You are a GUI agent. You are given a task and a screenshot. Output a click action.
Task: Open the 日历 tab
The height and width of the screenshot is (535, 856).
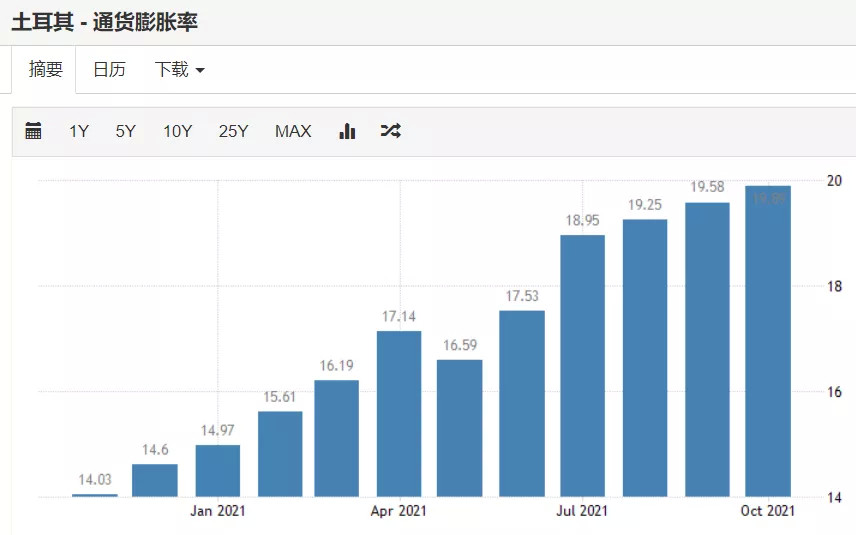click(x=109, y=70)
